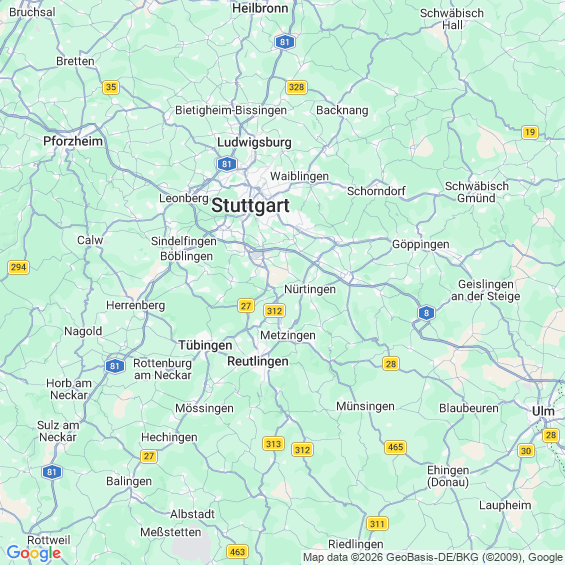Select the 294 road shield near Calw
Screen dimensions: 565x565
[18, 267]
